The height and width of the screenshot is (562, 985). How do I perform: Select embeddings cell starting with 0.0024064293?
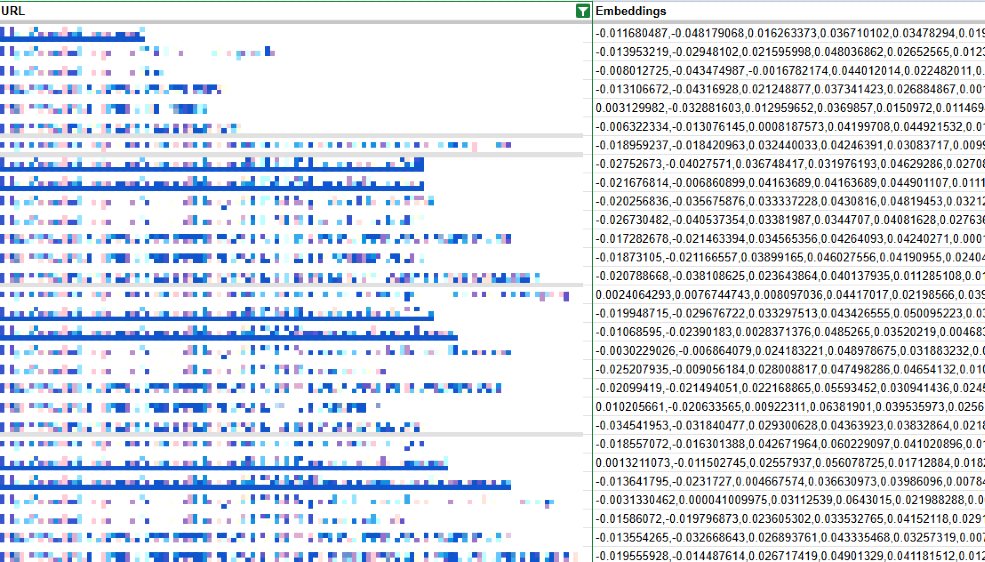tap(789, 295)
